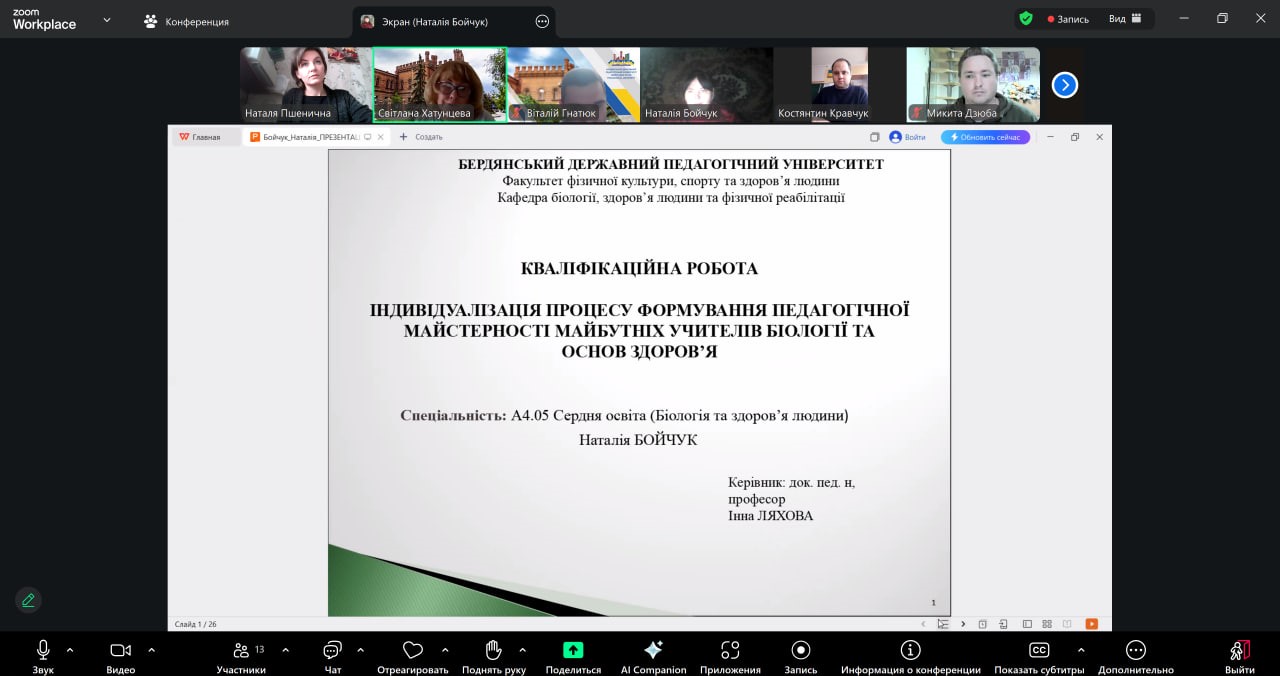Open participants list
This screenshot has width=1280, height=676.
coord(241,651)
